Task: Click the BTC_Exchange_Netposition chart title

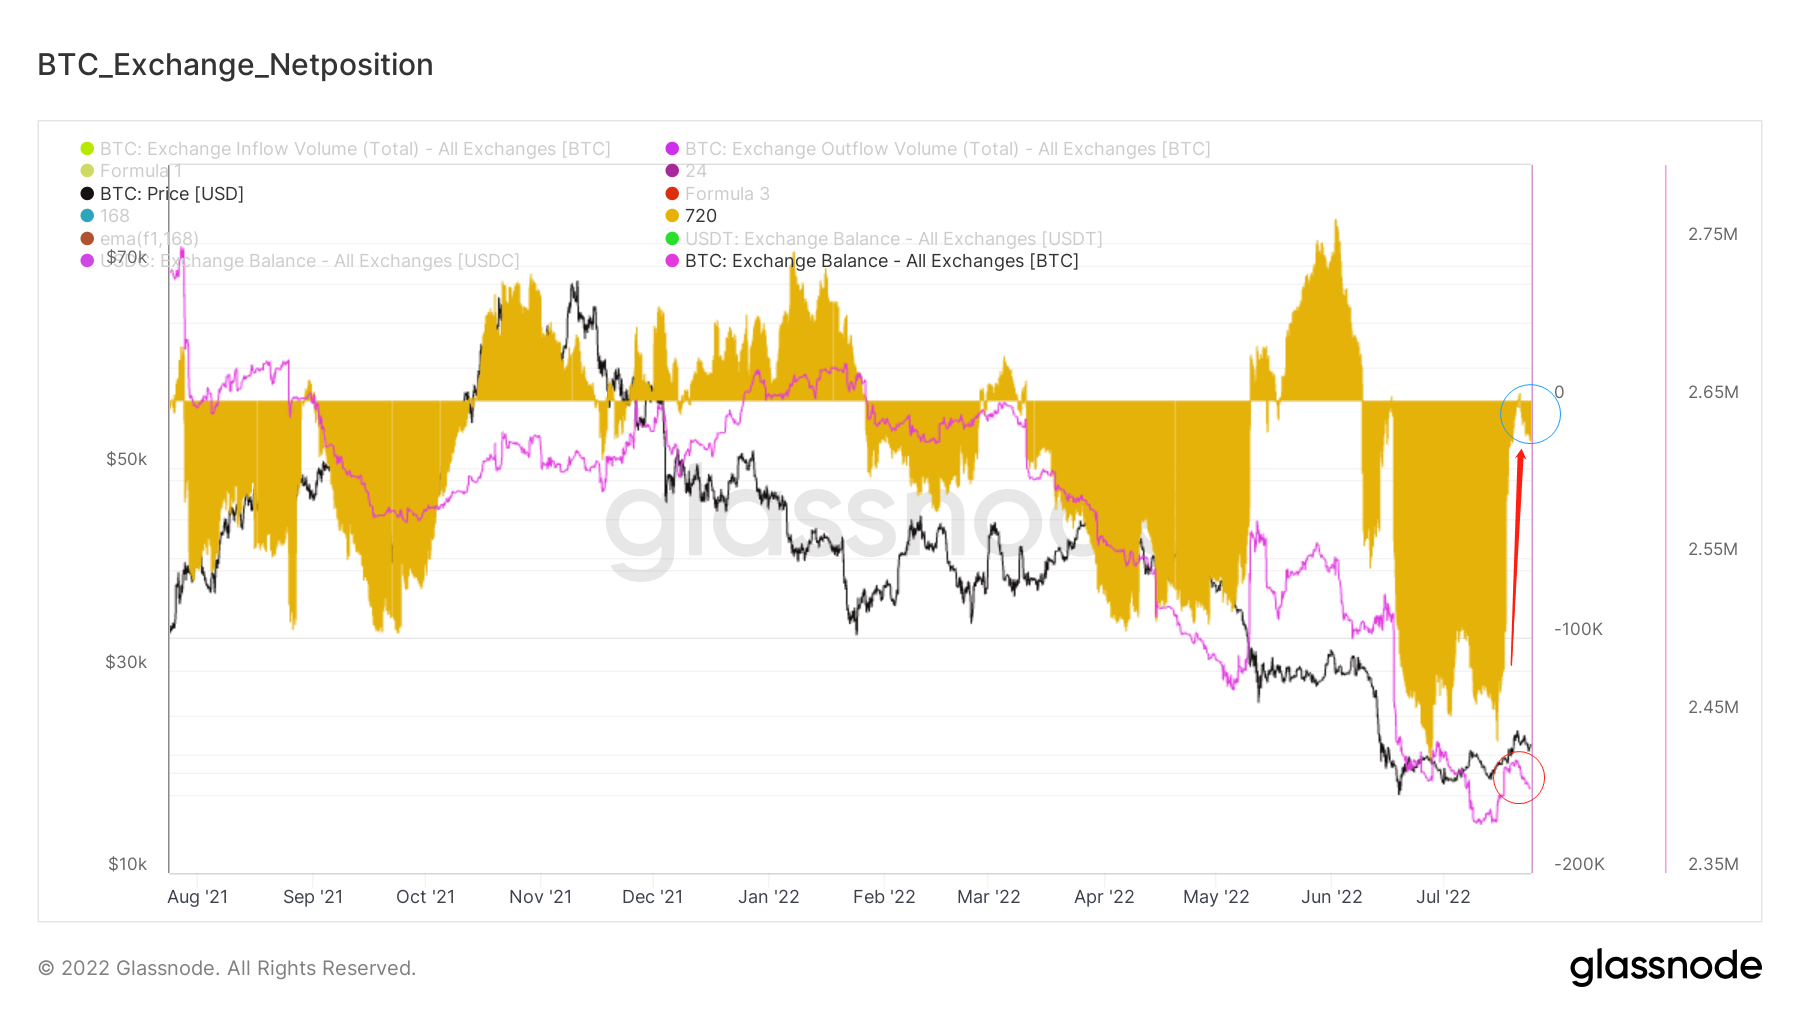Action: [x=235, y=65]
